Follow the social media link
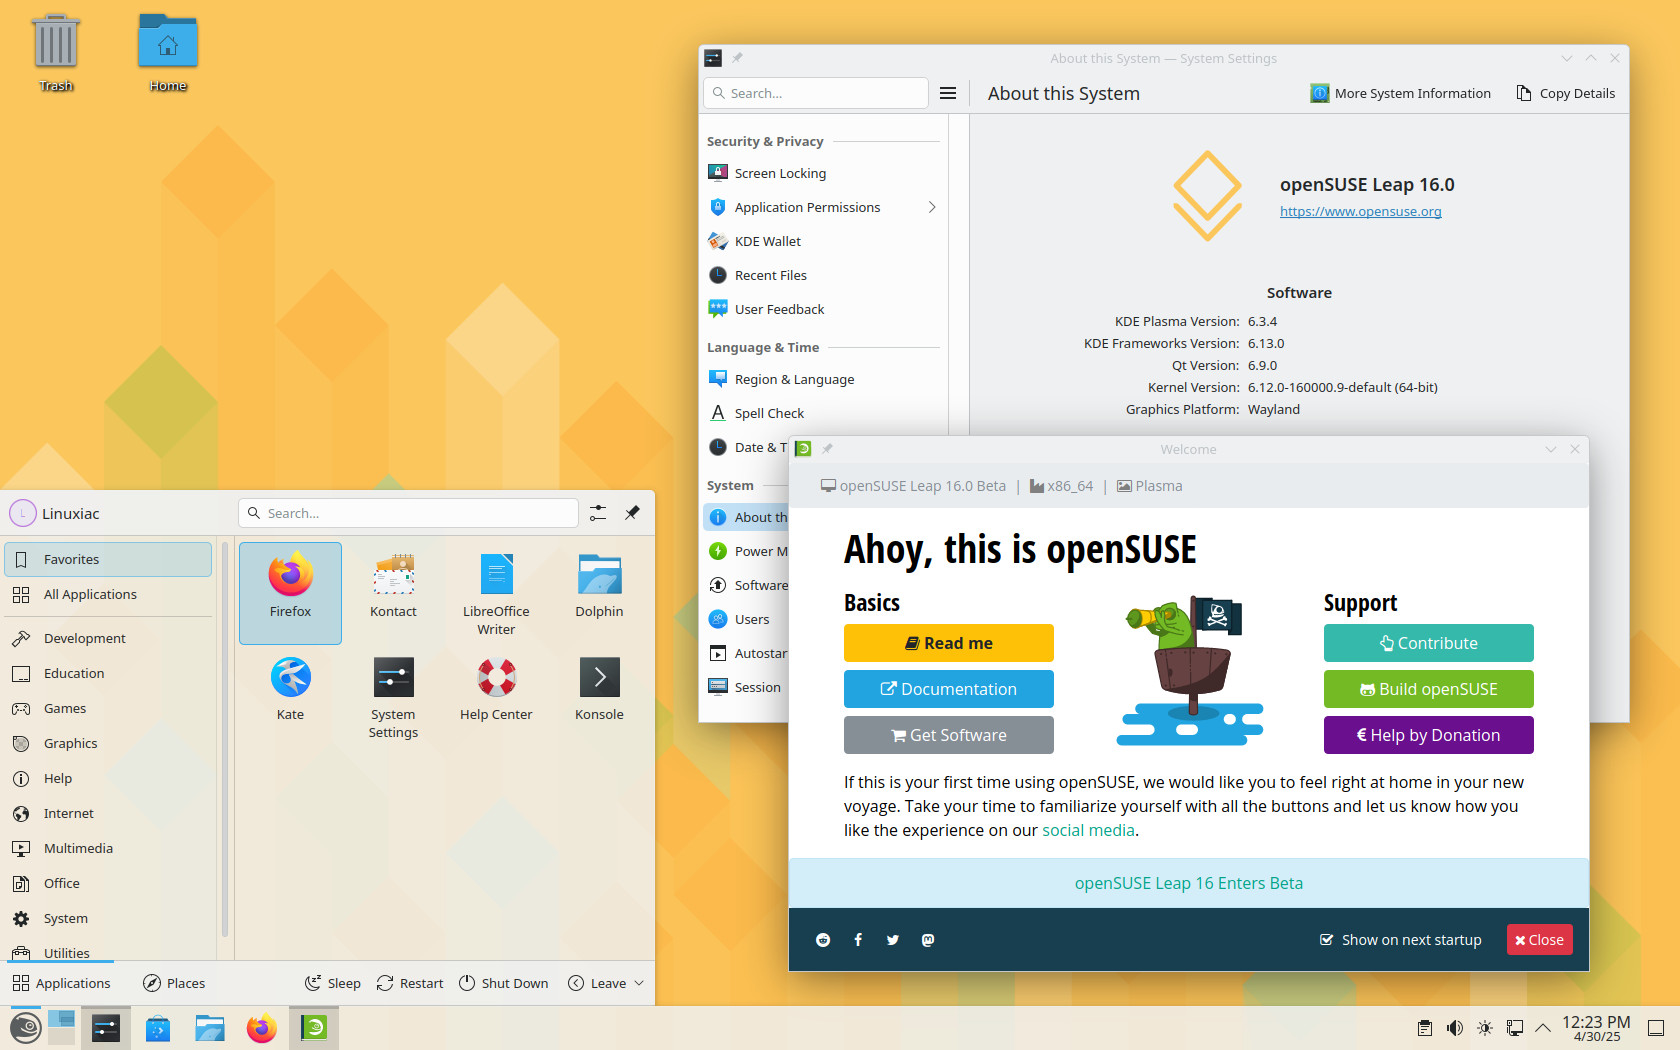Image resolution: width=1680 pixels, height=1050 pixels. [x=1088, y=830]
